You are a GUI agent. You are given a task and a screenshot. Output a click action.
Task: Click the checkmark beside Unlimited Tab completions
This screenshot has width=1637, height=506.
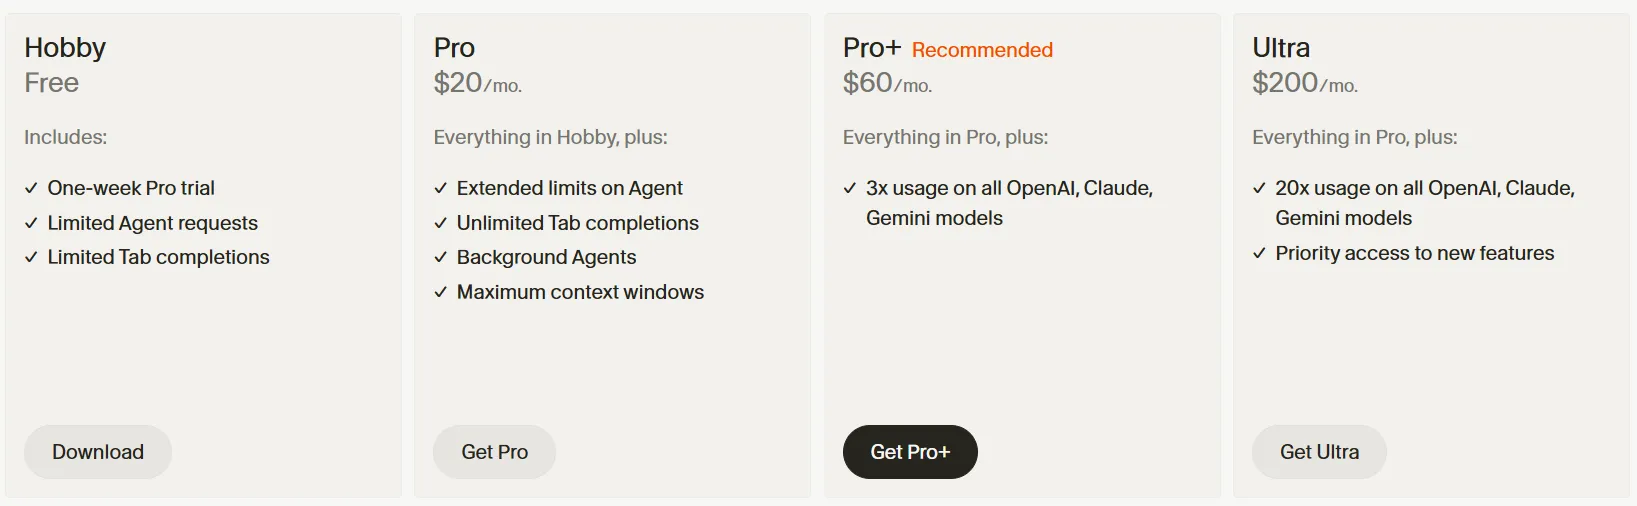(x=440, y=223)
